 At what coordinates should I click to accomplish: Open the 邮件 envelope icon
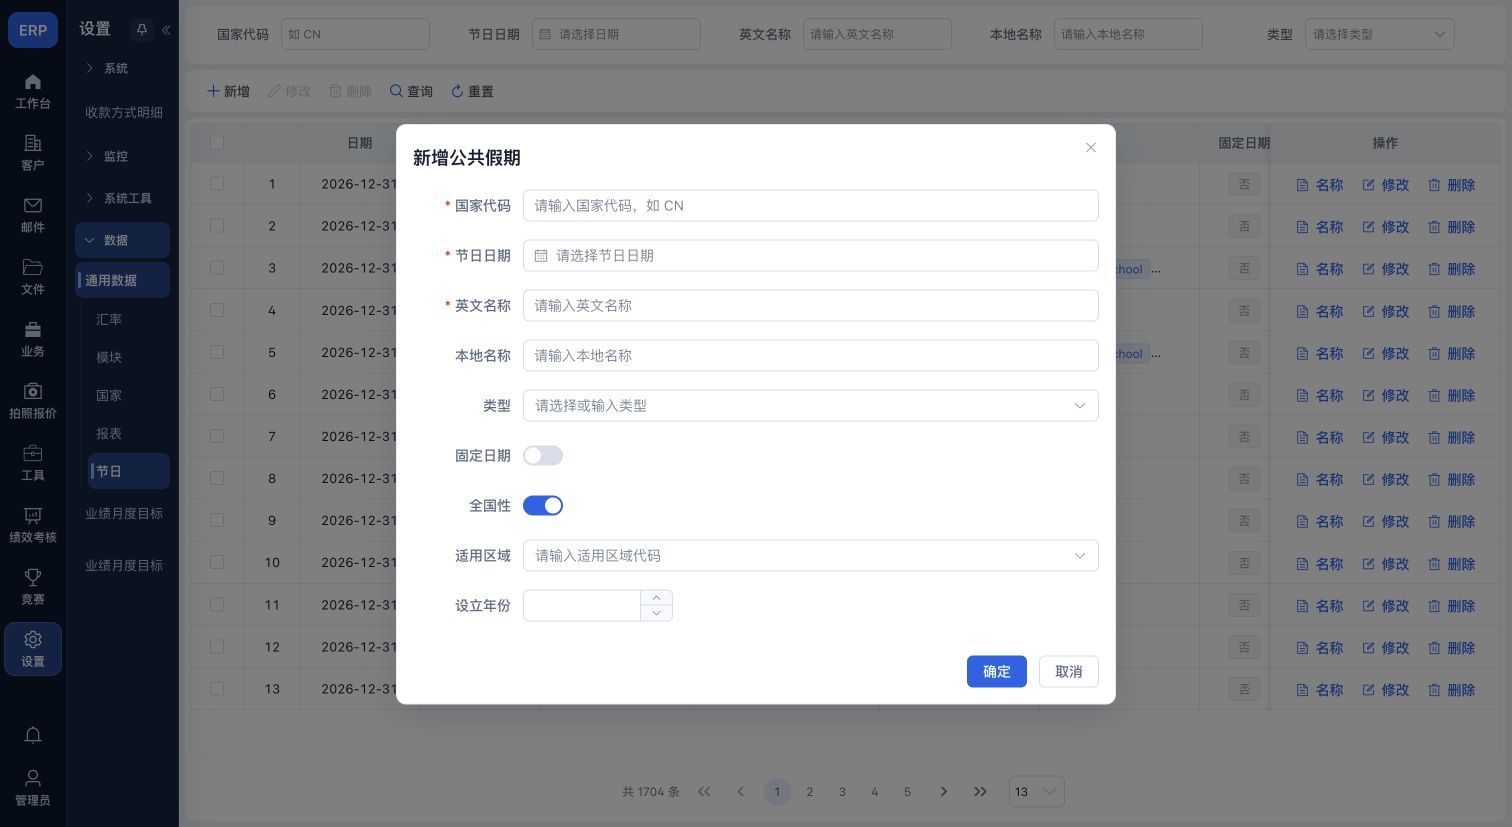click(x=33, y=206)
